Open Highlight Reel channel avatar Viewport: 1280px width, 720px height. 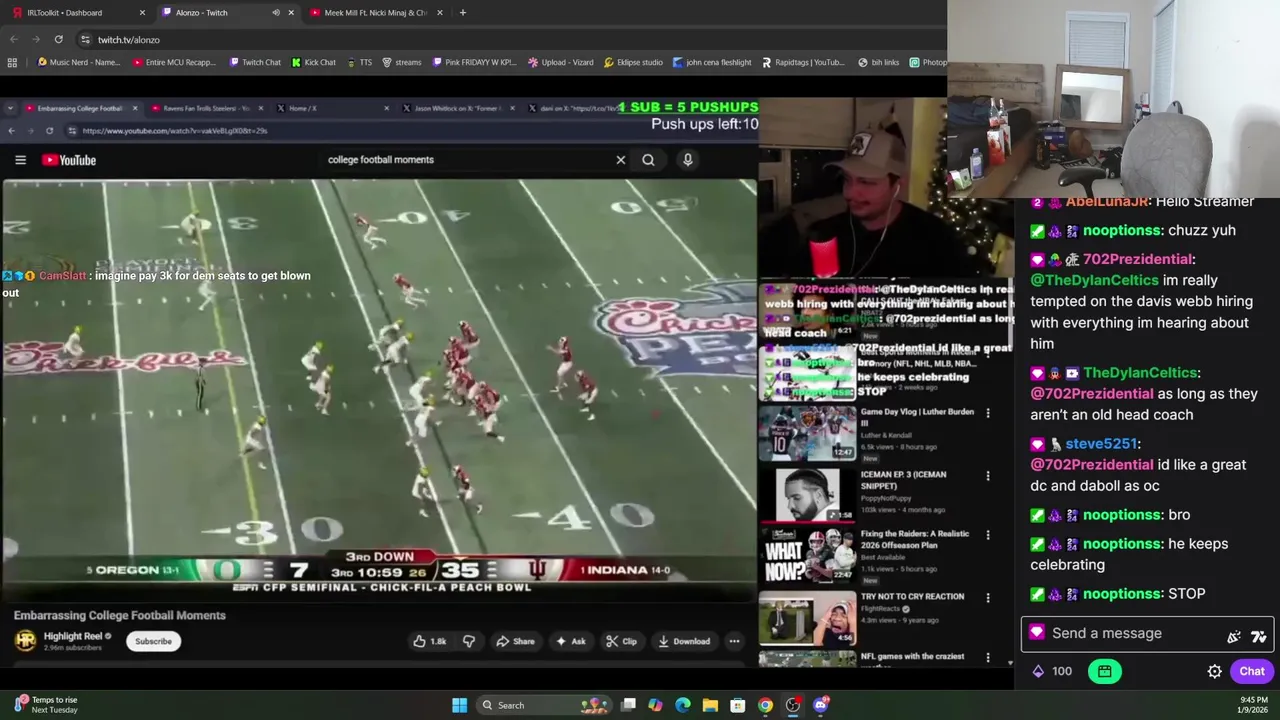tap(25, 640)
